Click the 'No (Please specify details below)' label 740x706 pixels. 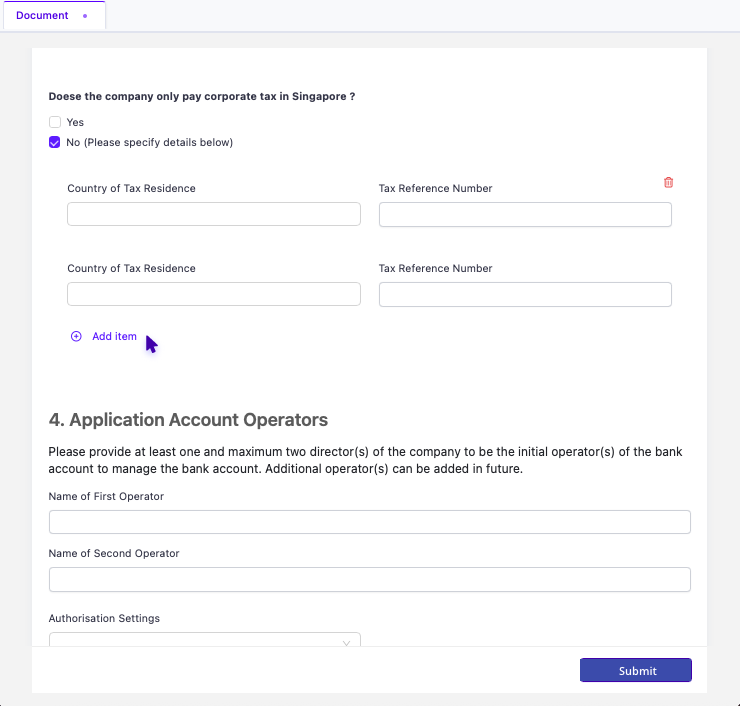pyautogui.click(x=149, y=142)
